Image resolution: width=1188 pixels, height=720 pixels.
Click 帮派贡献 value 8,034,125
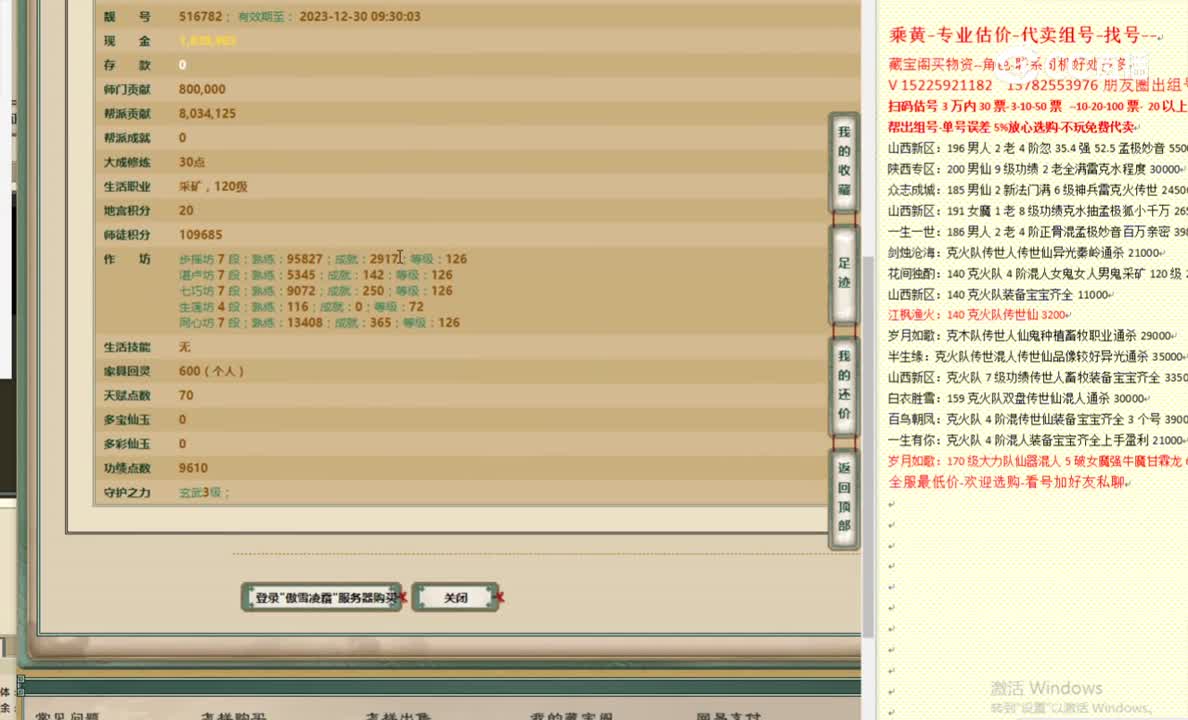[x=208, y=113]
